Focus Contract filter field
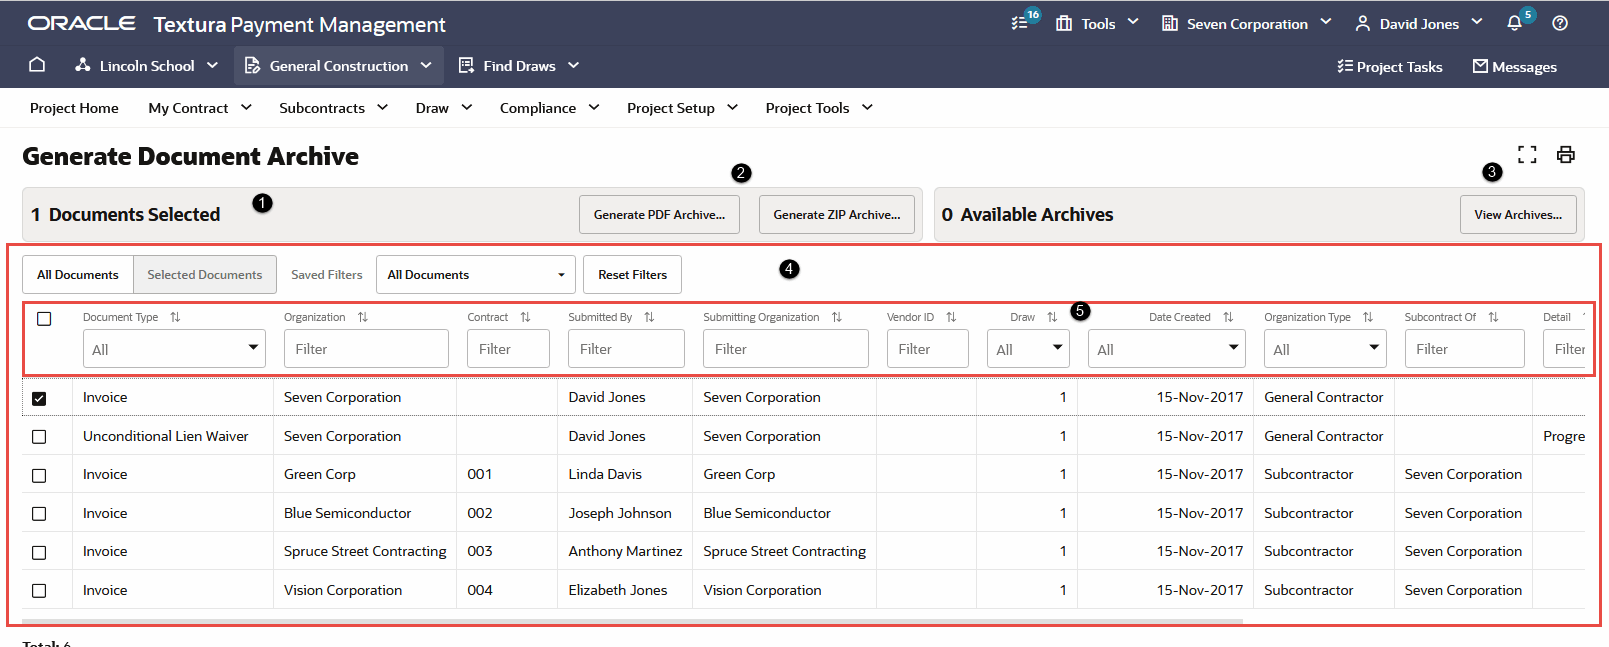 click(508, 349)
